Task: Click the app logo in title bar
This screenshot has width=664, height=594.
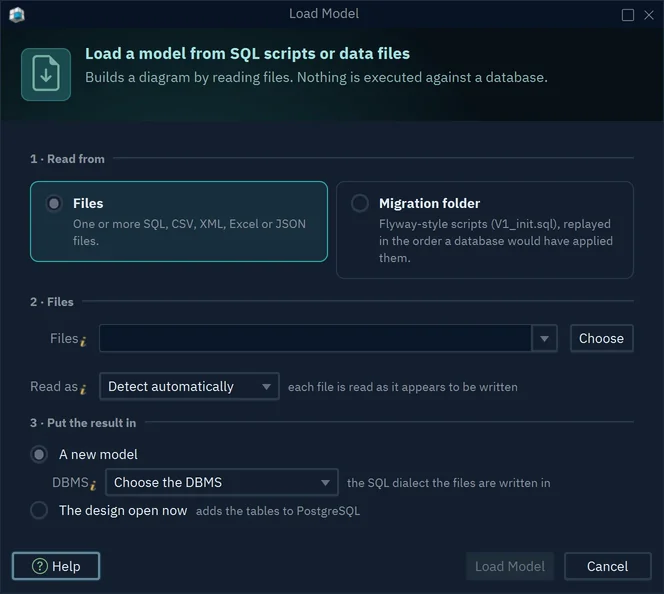Action: coord(17,14)
